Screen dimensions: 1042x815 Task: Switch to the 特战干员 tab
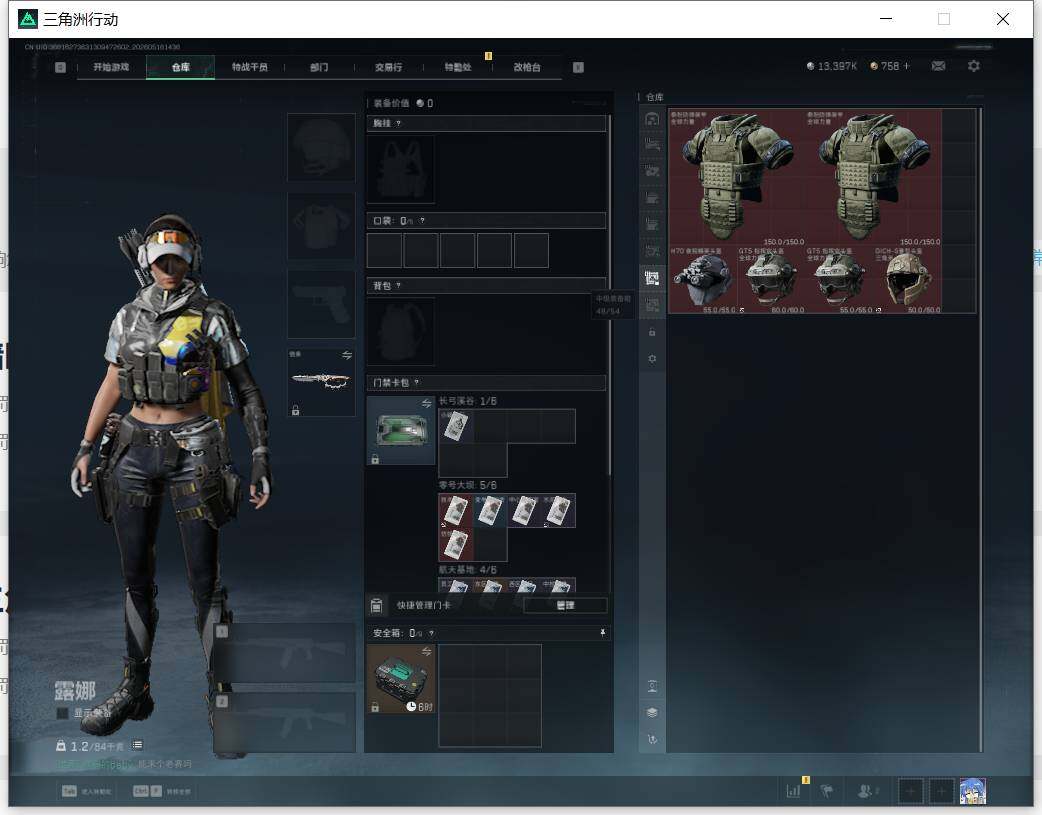[x=249, y=67]
